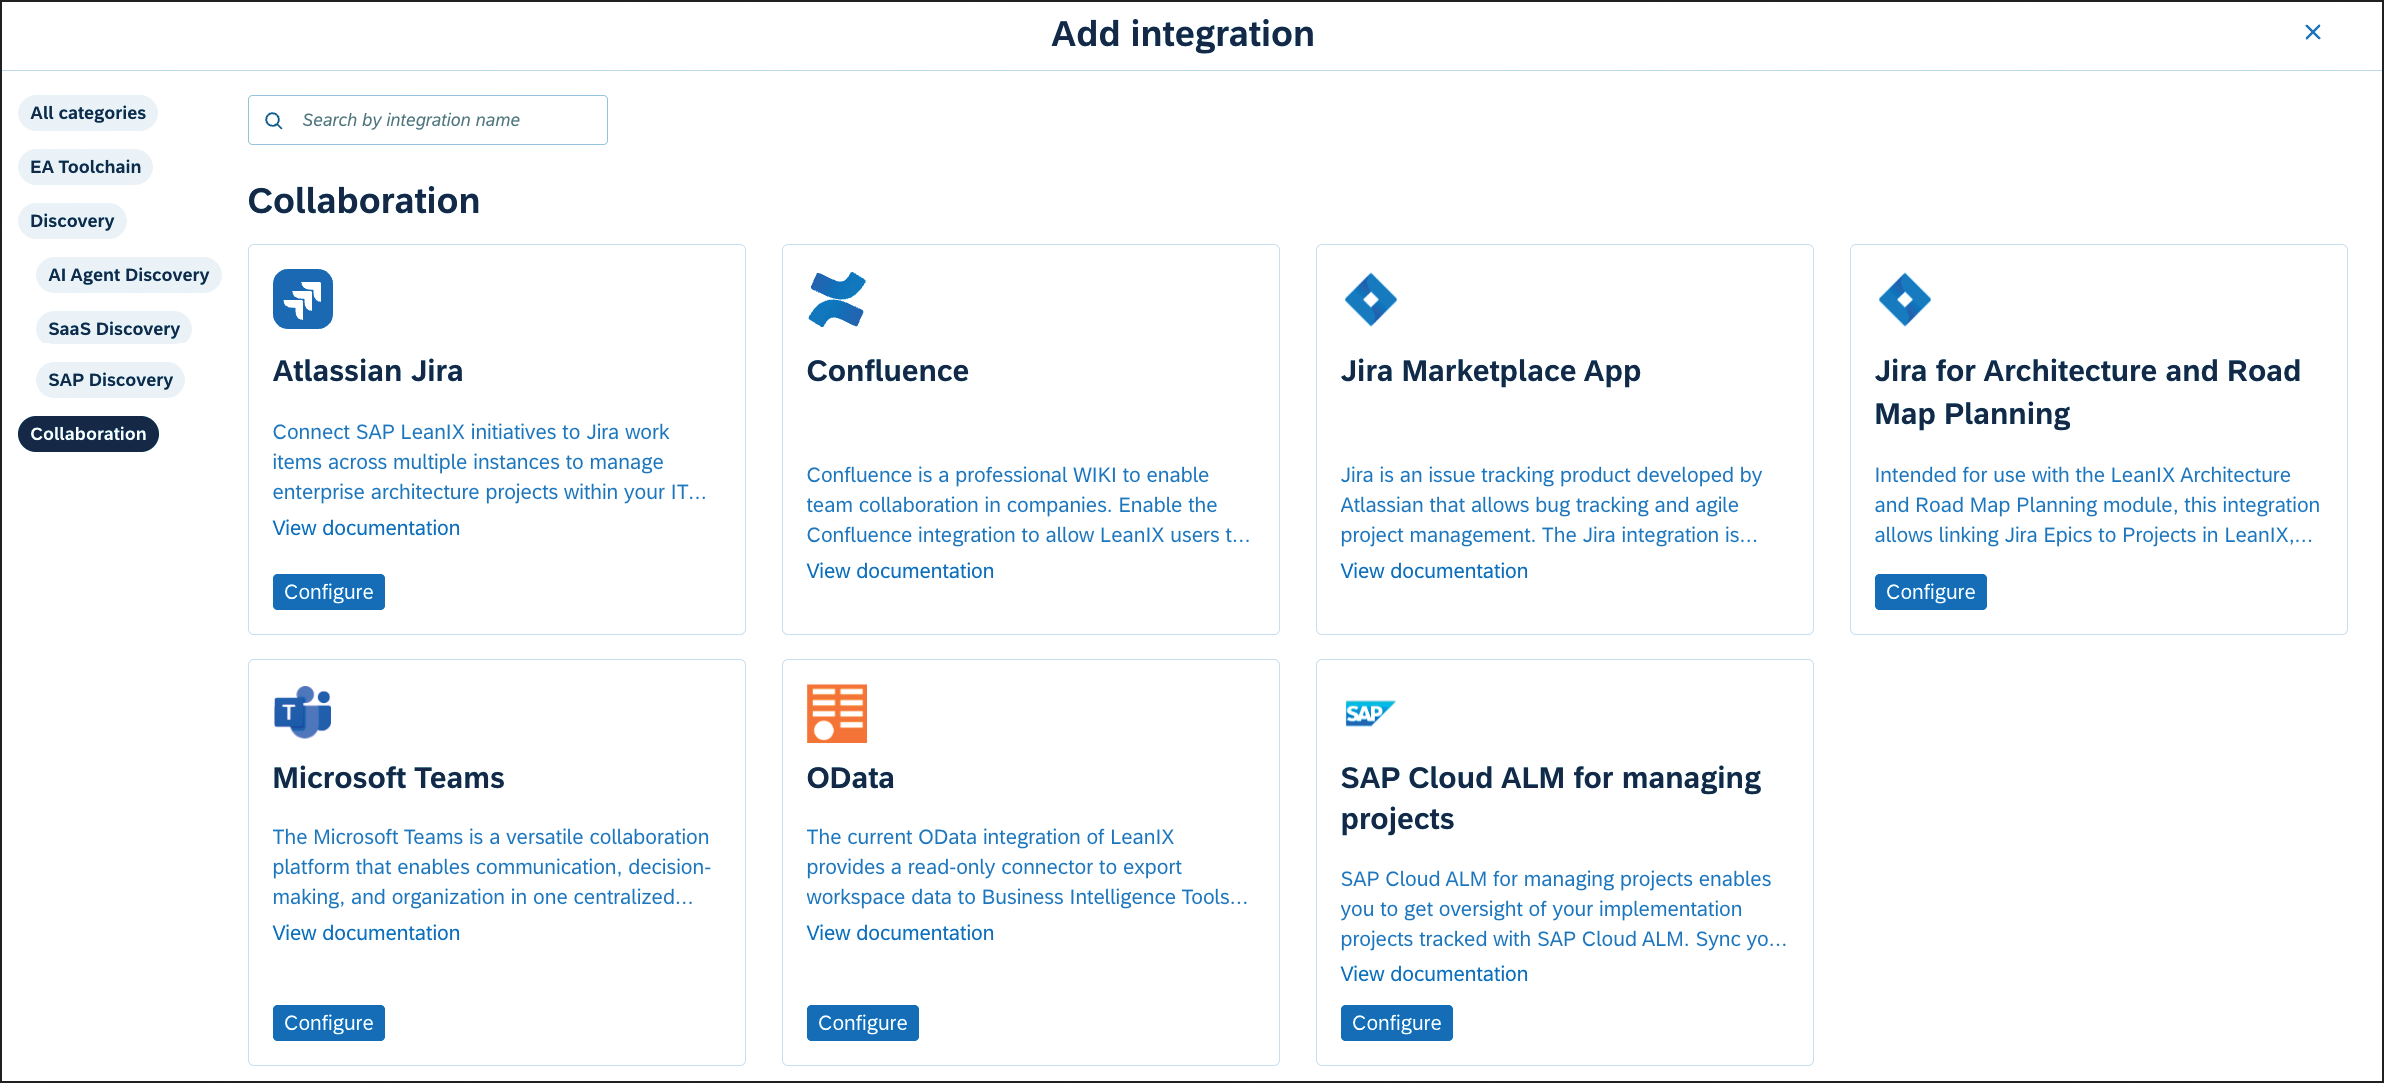Select the All categories filter

click(x=88, y=113)
